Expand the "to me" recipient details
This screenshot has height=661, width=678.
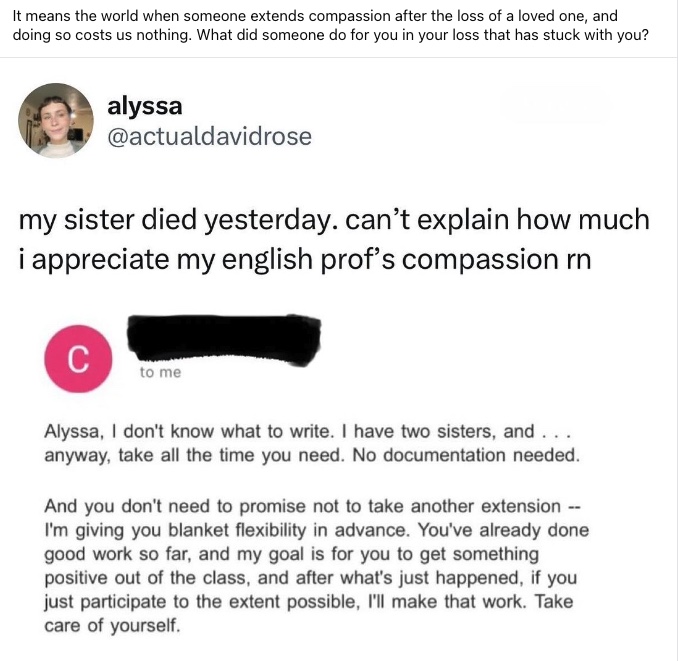pyautogui.click(x=160, y=372)
